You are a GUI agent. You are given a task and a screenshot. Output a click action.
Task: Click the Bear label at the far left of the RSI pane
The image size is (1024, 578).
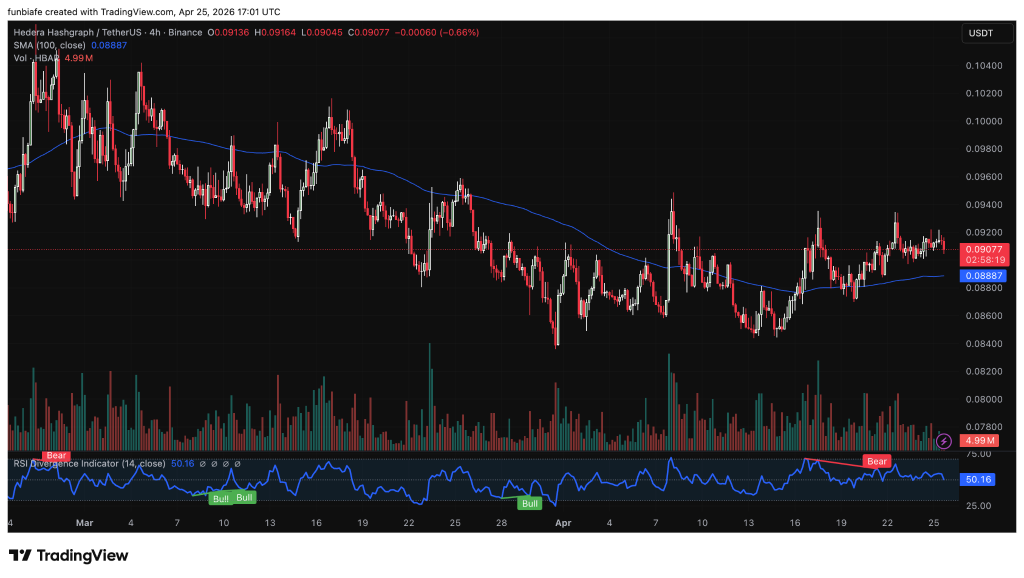[56, 455]
